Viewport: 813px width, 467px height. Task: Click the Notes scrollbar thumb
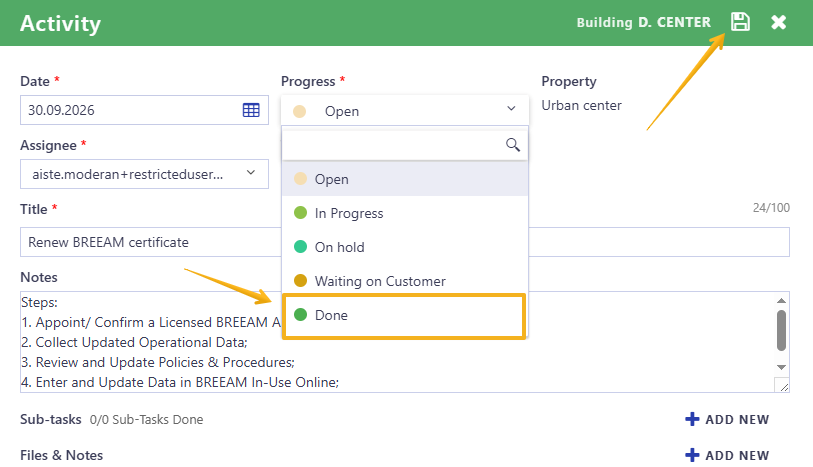(781, 331)
